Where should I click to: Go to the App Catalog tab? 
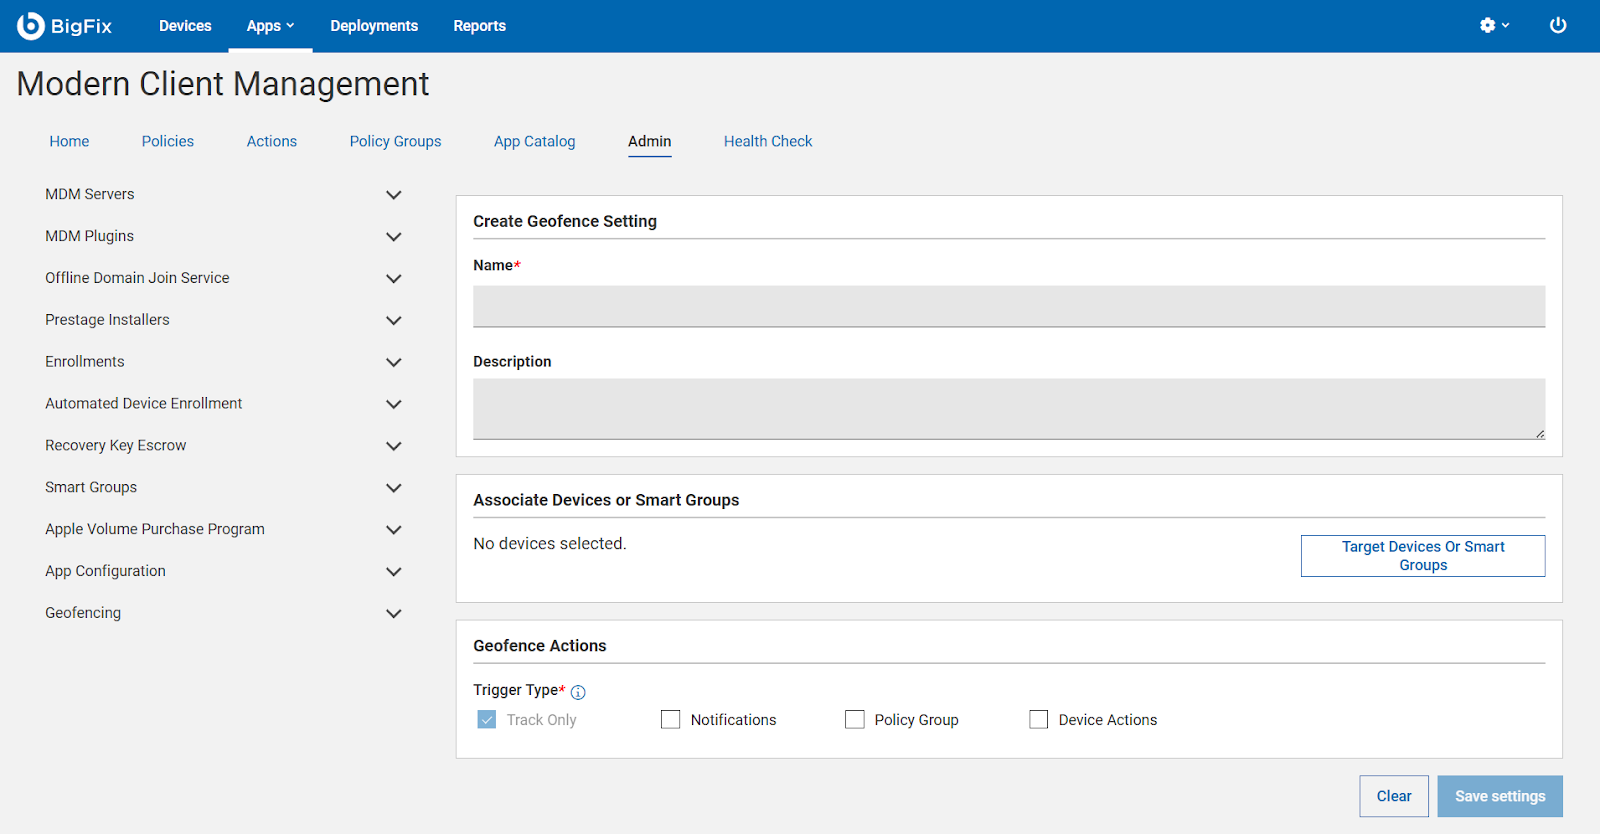[x=534, y=142]
